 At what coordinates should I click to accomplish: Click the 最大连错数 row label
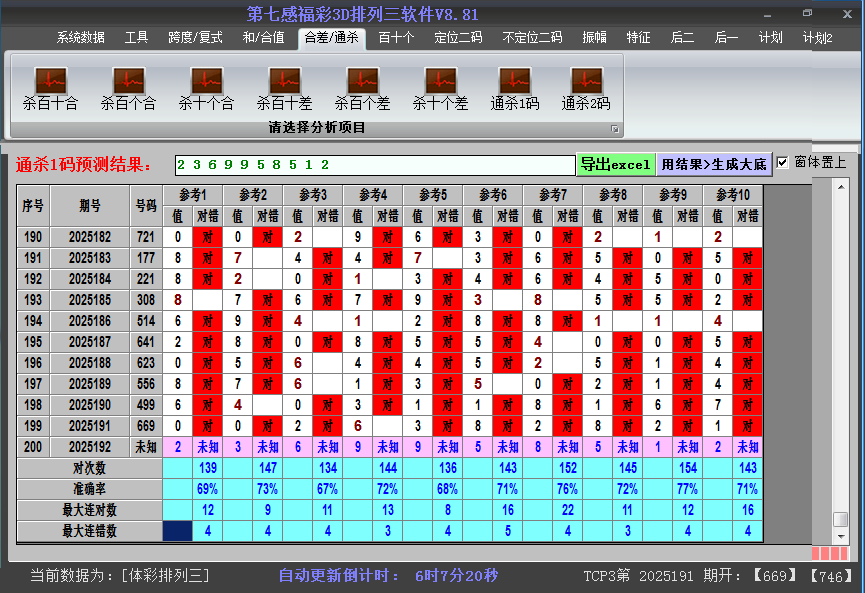pyautogui.click(x=89, y=531)
